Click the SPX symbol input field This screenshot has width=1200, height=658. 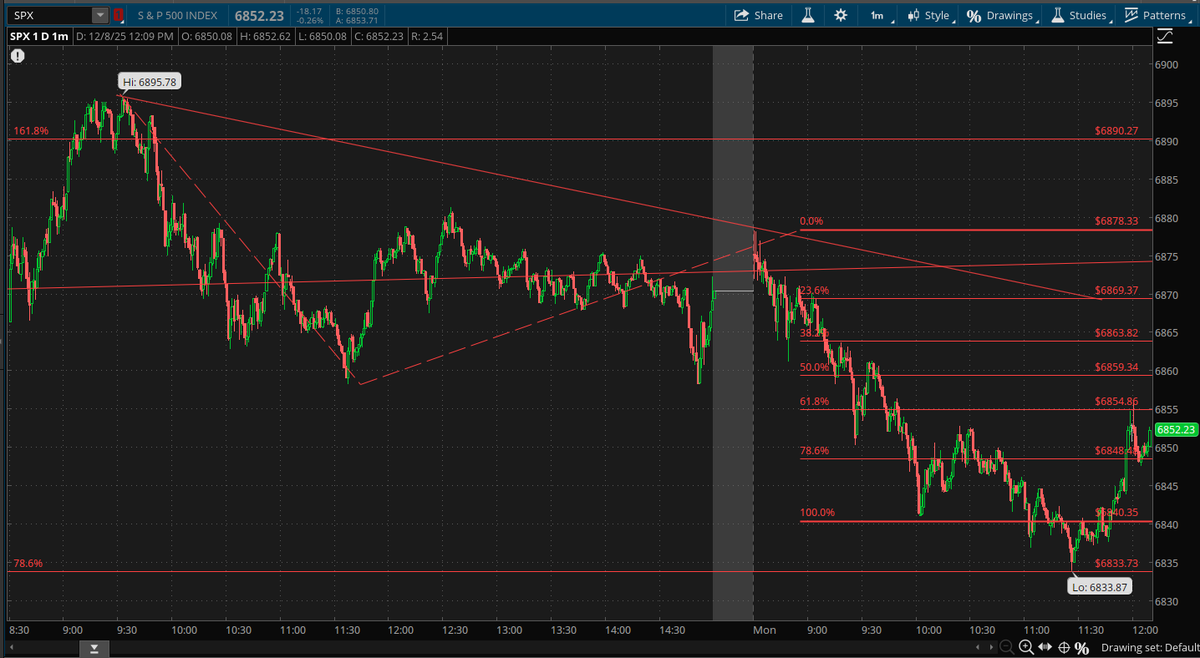[50, 15]
